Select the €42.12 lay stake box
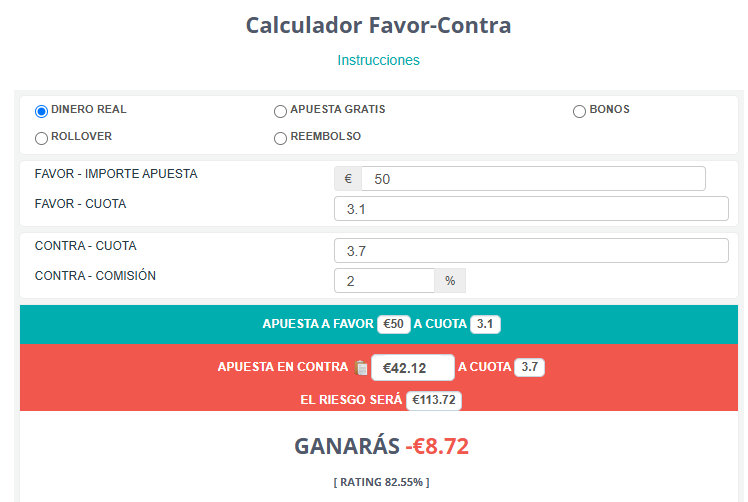 point(413,367)
